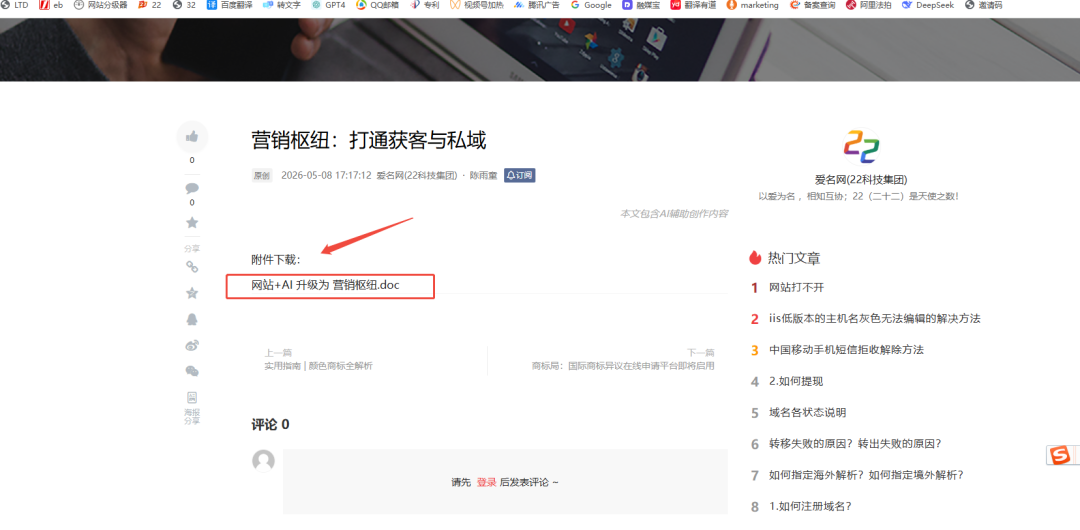This screenshot has height=530, width=1080.
Task: Share to QQ with the bell-shaped icon
Action: 192,319
